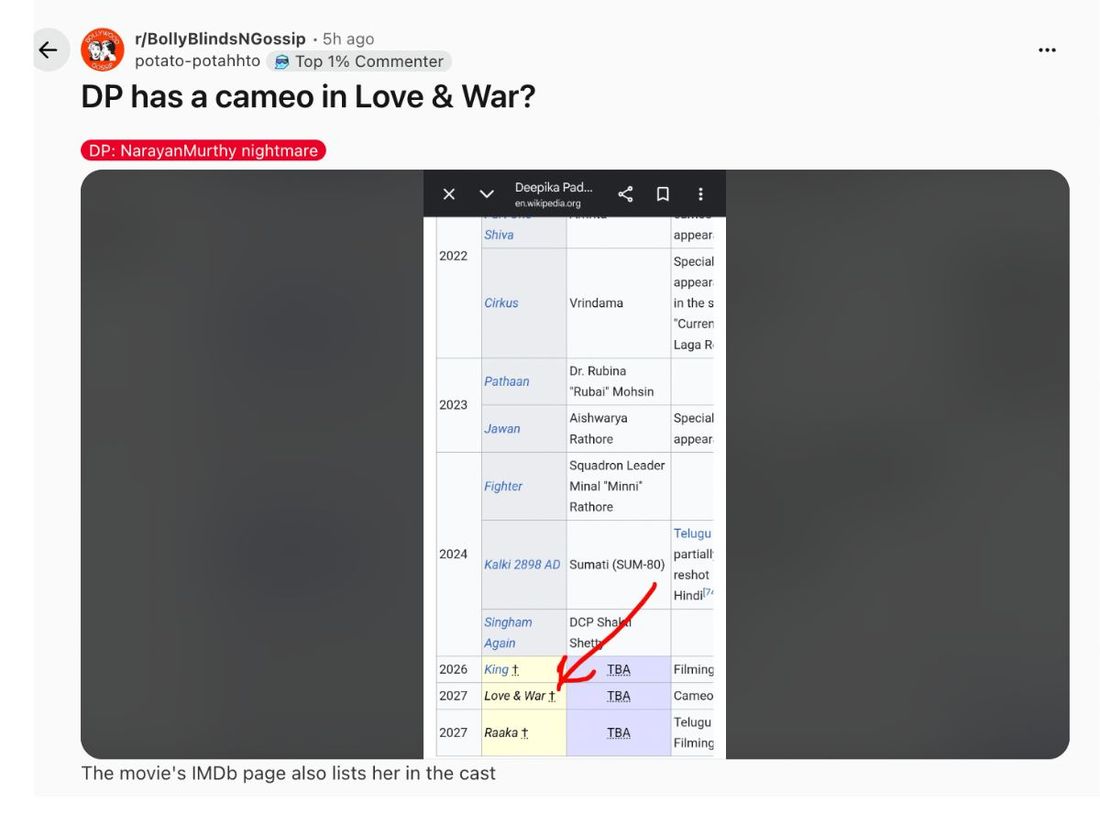Click the 2023 year cell
Image resolution: width=1100 pixels, height=825 pixels.
coord(453,405)
